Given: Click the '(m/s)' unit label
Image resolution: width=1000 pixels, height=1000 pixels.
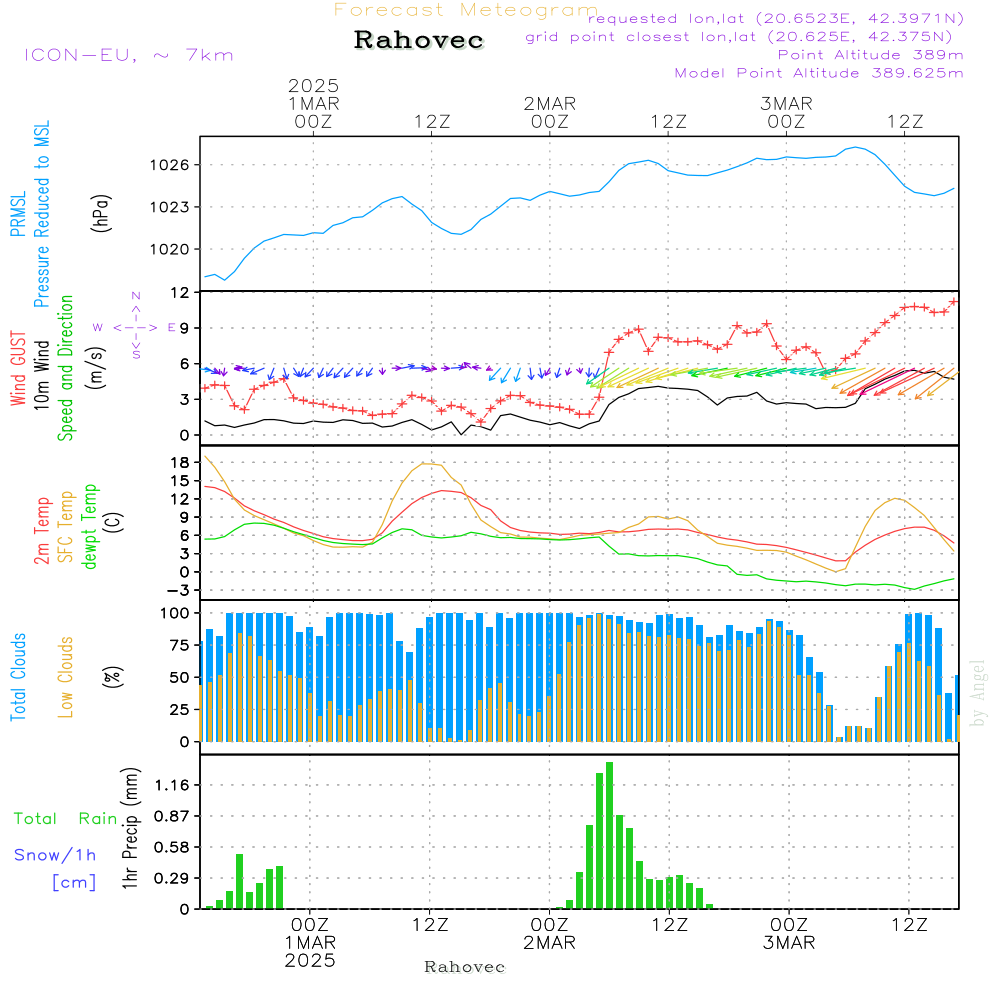Looking at the screenshot, I should click(97, 368).
